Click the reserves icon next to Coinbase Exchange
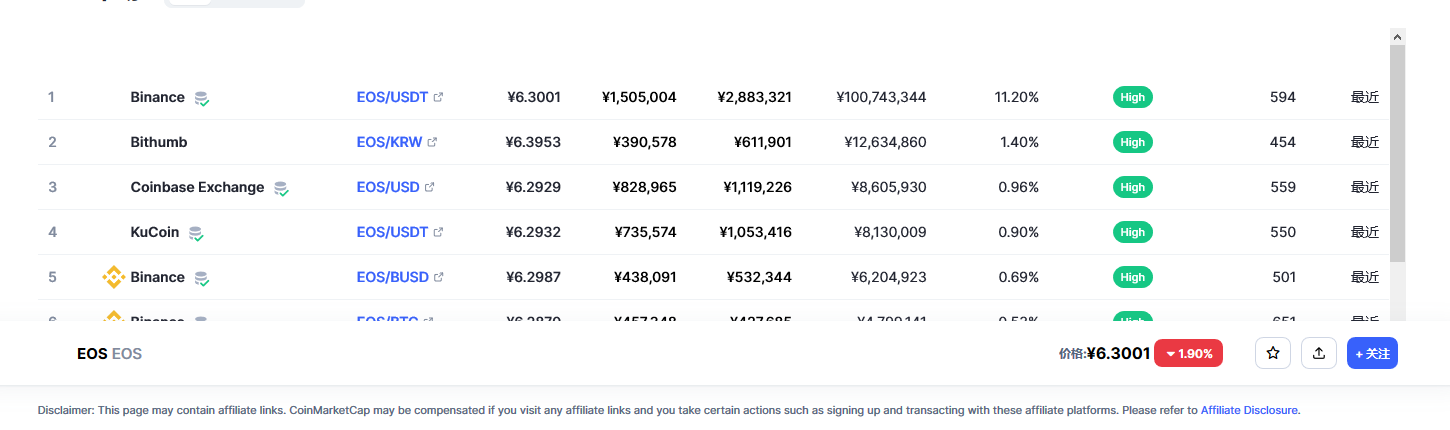The image size is (1450, 430). pos(281,188)
